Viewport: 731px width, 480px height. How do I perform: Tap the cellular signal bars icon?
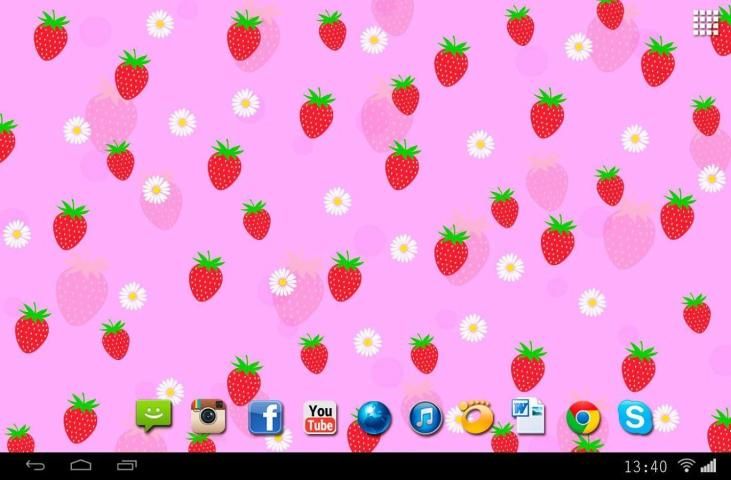coord(708,467)
